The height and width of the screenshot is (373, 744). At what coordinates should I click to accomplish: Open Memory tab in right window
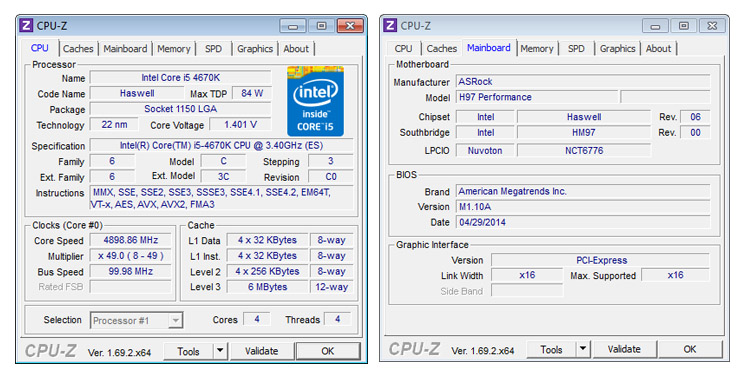537,48
